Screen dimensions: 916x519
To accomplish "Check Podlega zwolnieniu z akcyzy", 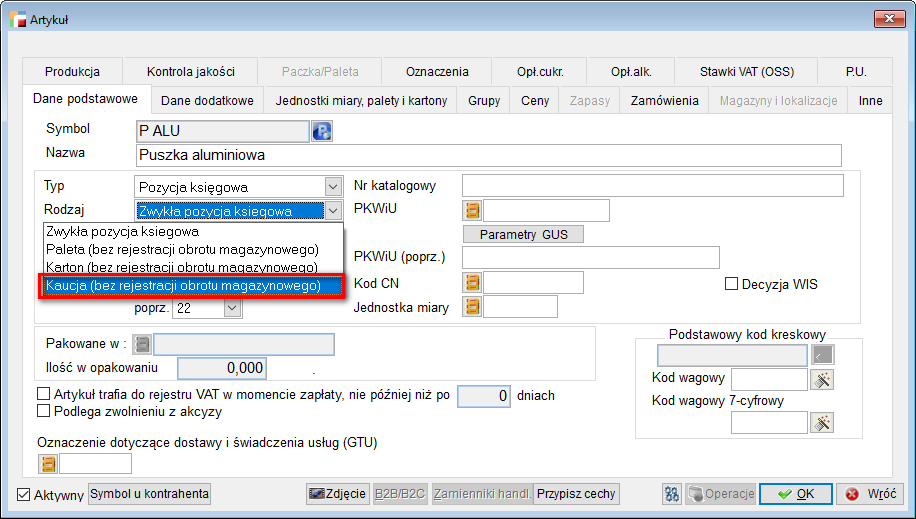I will 44,411.
